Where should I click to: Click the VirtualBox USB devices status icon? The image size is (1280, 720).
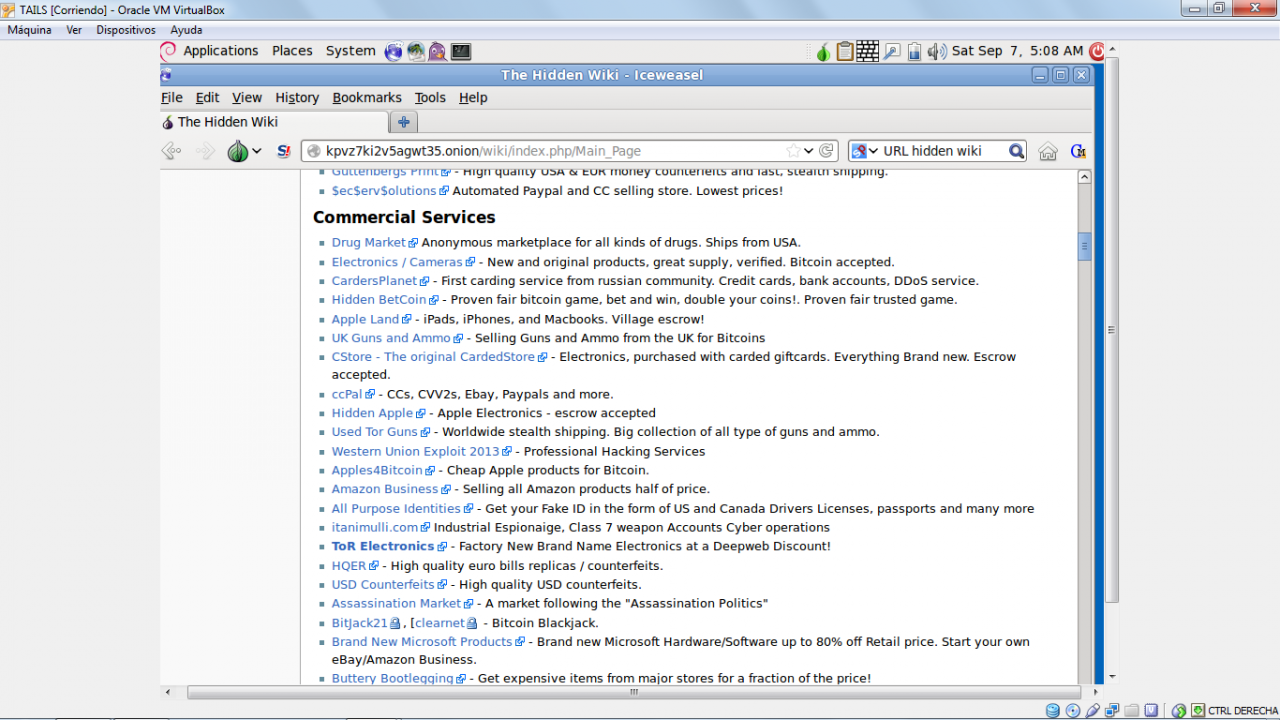1091,711
